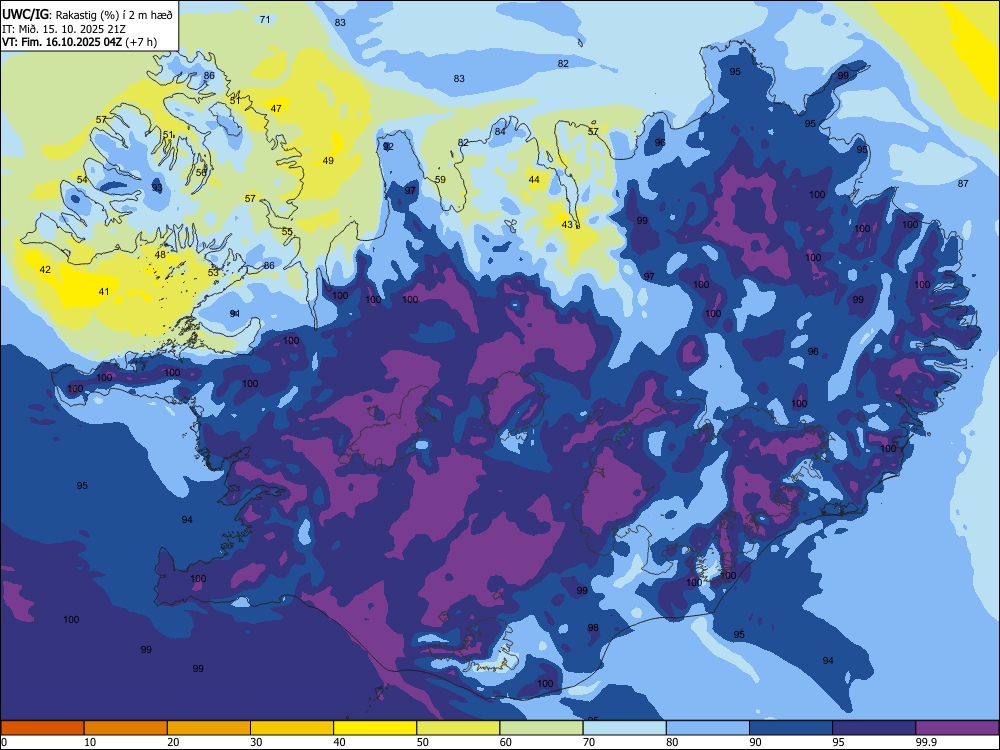1000x750 pixels.
Task: Click the '44' humidity value on the map
Action: (534, 180)
